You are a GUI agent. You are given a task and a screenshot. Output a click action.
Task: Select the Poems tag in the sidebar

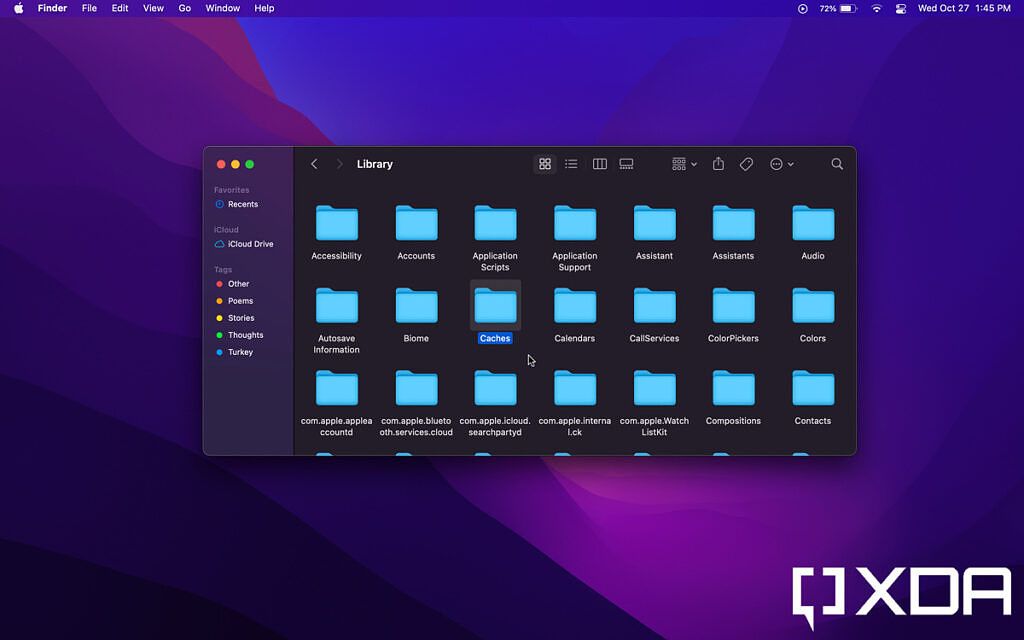pos(240,300)
